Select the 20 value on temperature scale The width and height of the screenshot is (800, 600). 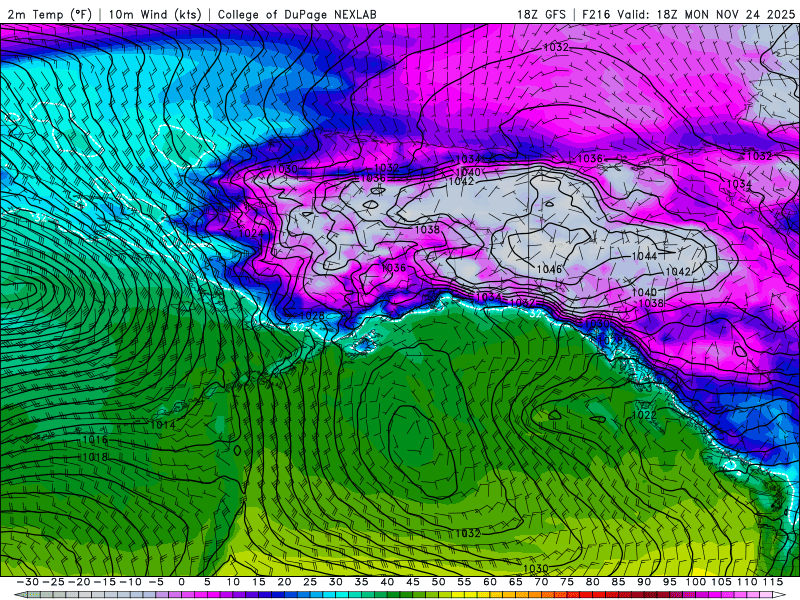[284, 582]
